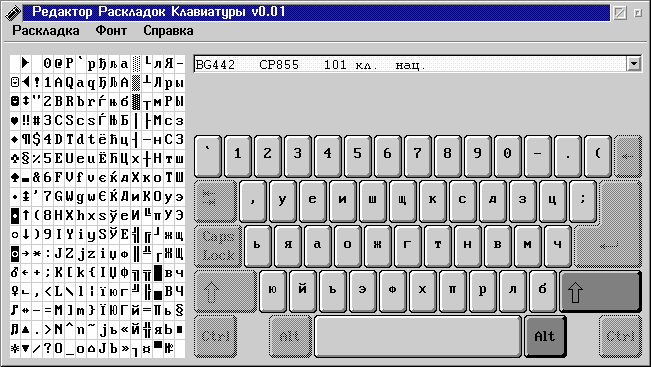Select the 'б' key next to right Shift
651x367 pixels.
tap(542, 291)
